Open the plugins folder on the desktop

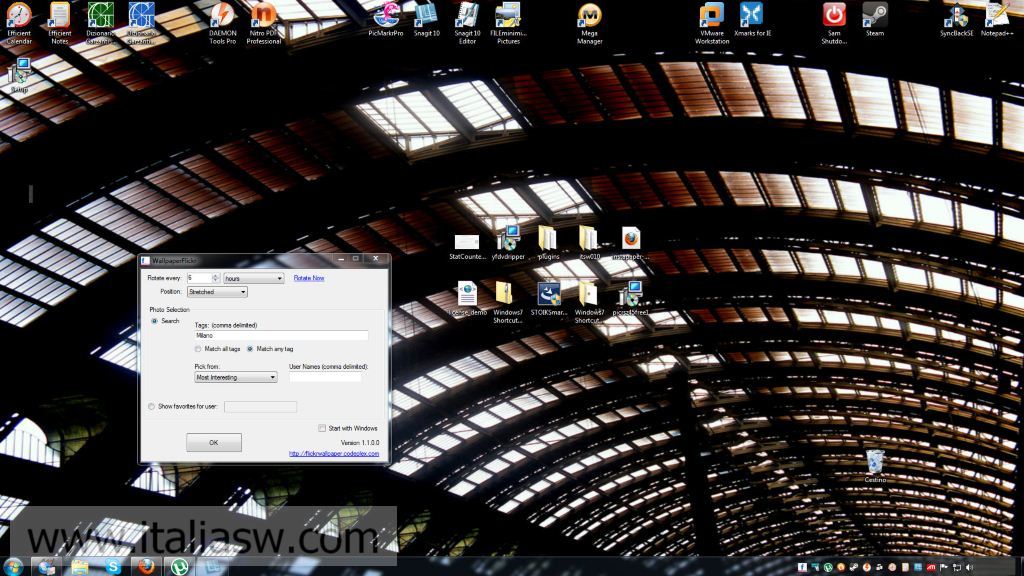click(548, 243)
